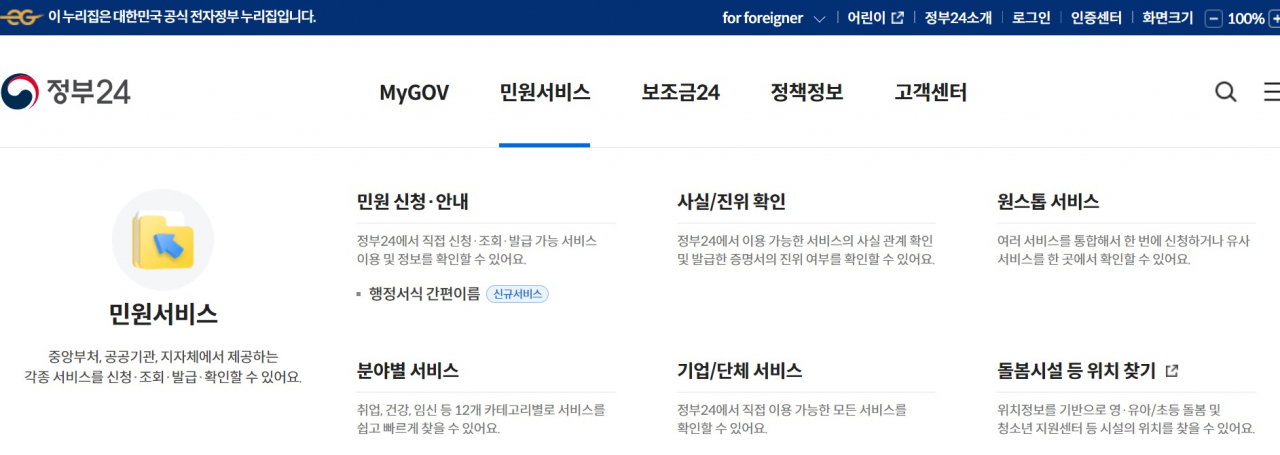Image resolution: width=1280 pixels, height=455 pixels.
Task: Open the 정부24소개 link
Action: [958, 18]
